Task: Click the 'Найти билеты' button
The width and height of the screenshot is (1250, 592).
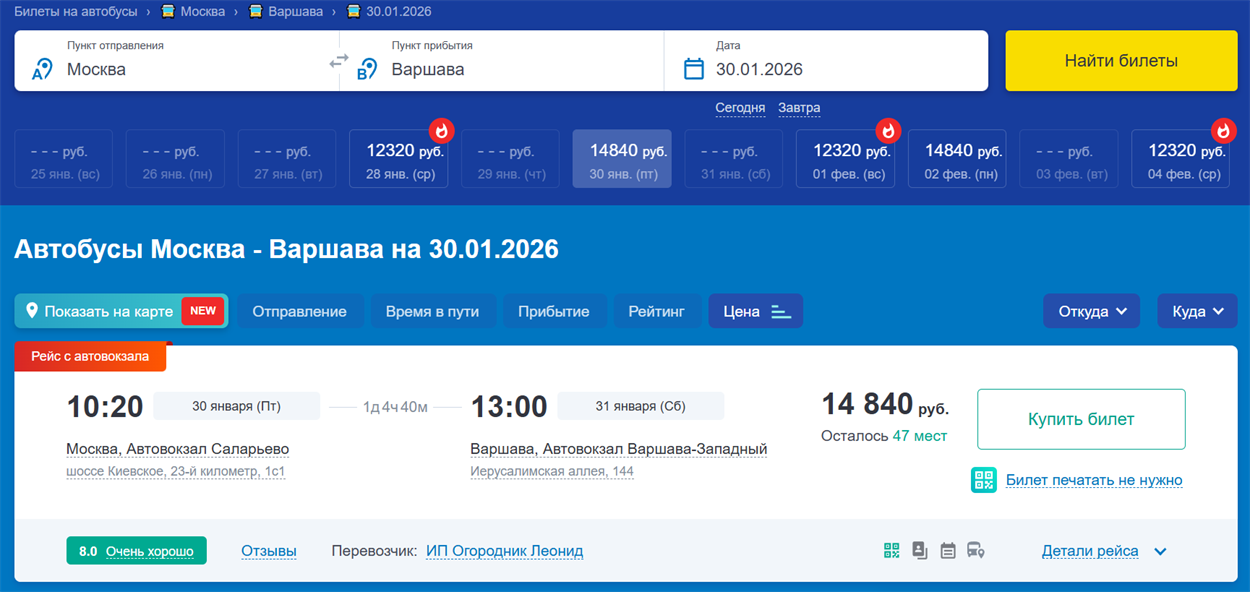Action: click(x=1121, y=61)
